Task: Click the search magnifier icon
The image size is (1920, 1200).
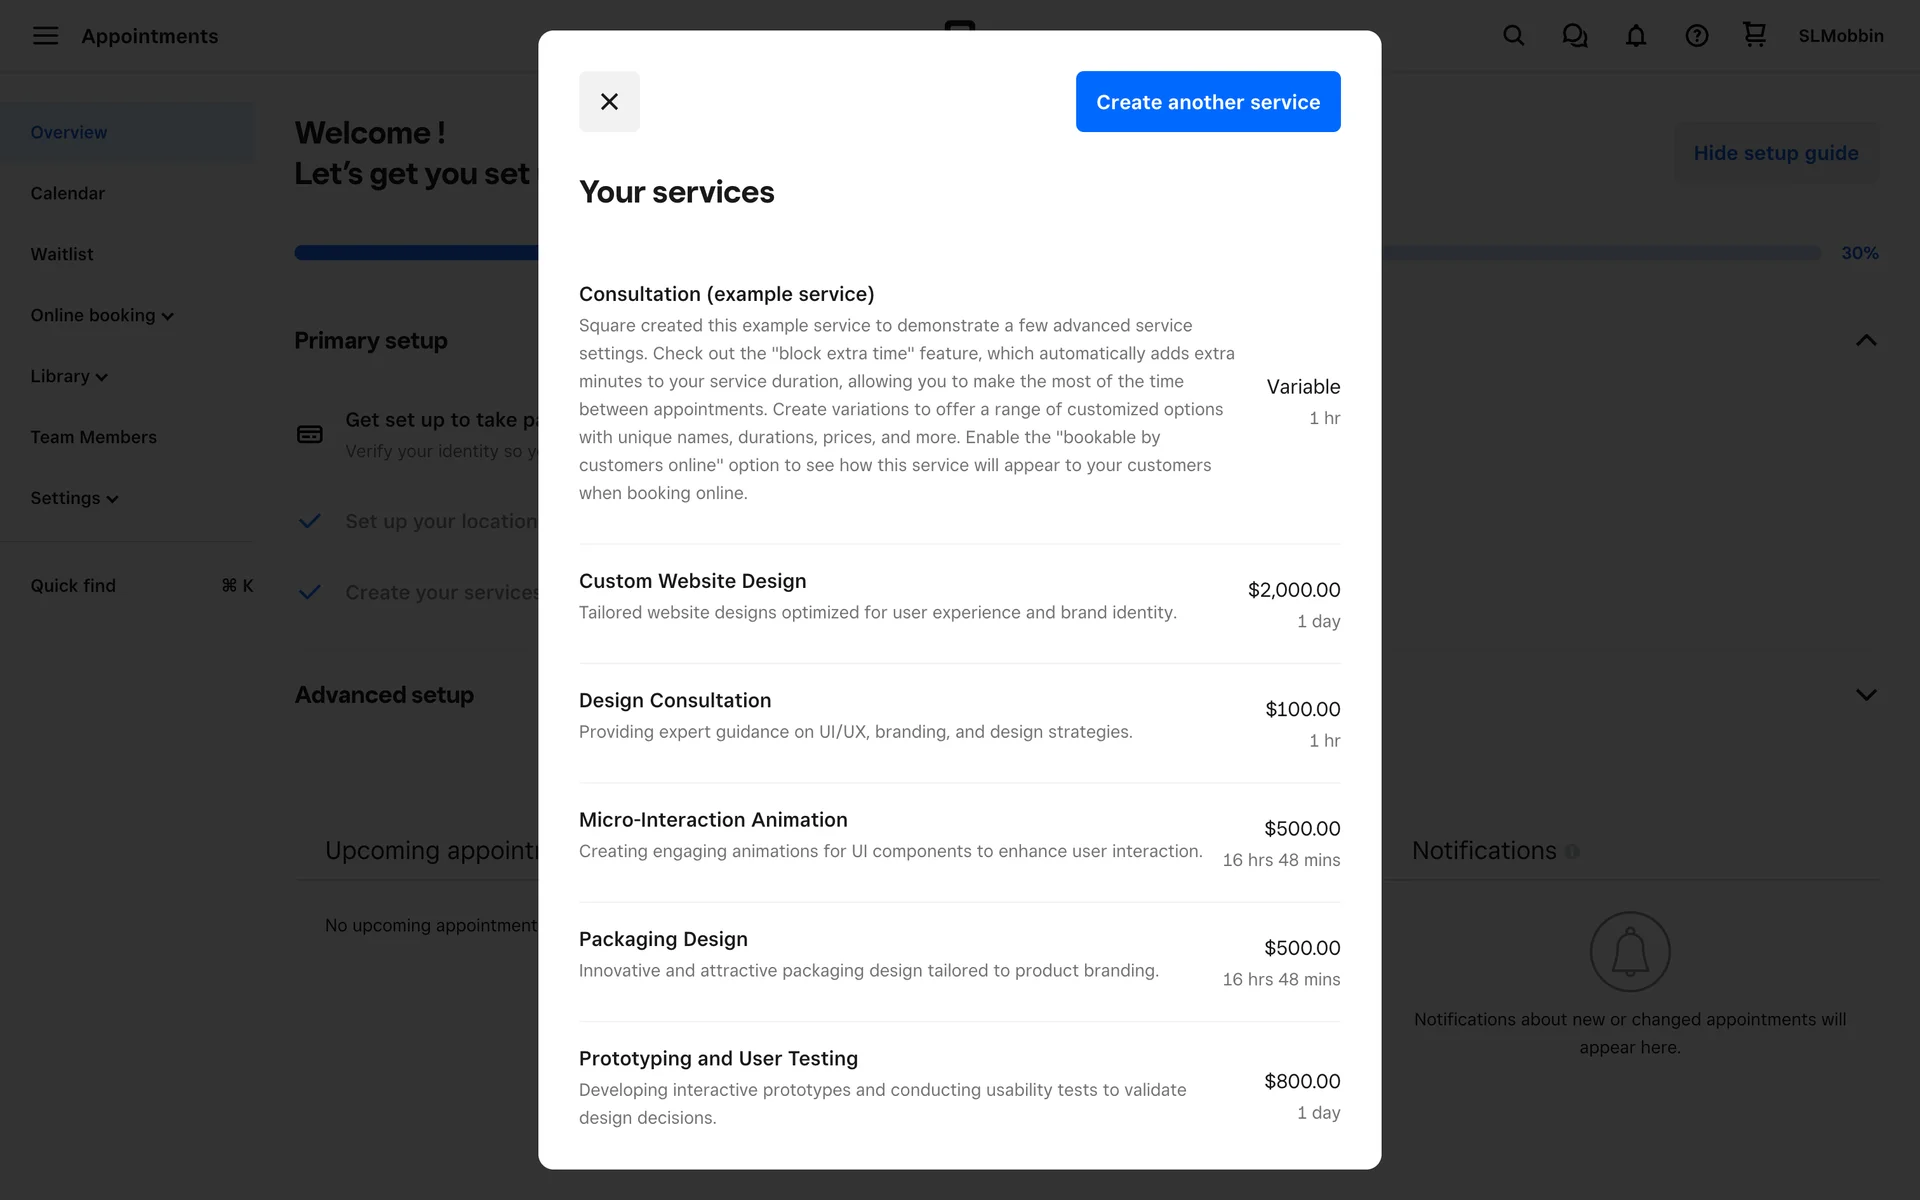Action: click(x=1513, y=36)
